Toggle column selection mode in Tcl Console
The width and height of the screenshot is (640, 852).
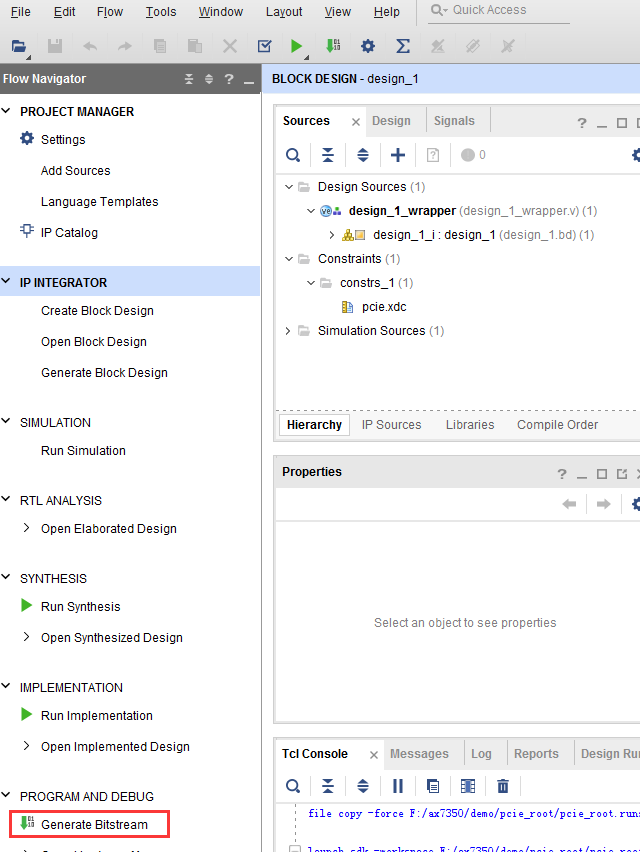tap(468, 786)
